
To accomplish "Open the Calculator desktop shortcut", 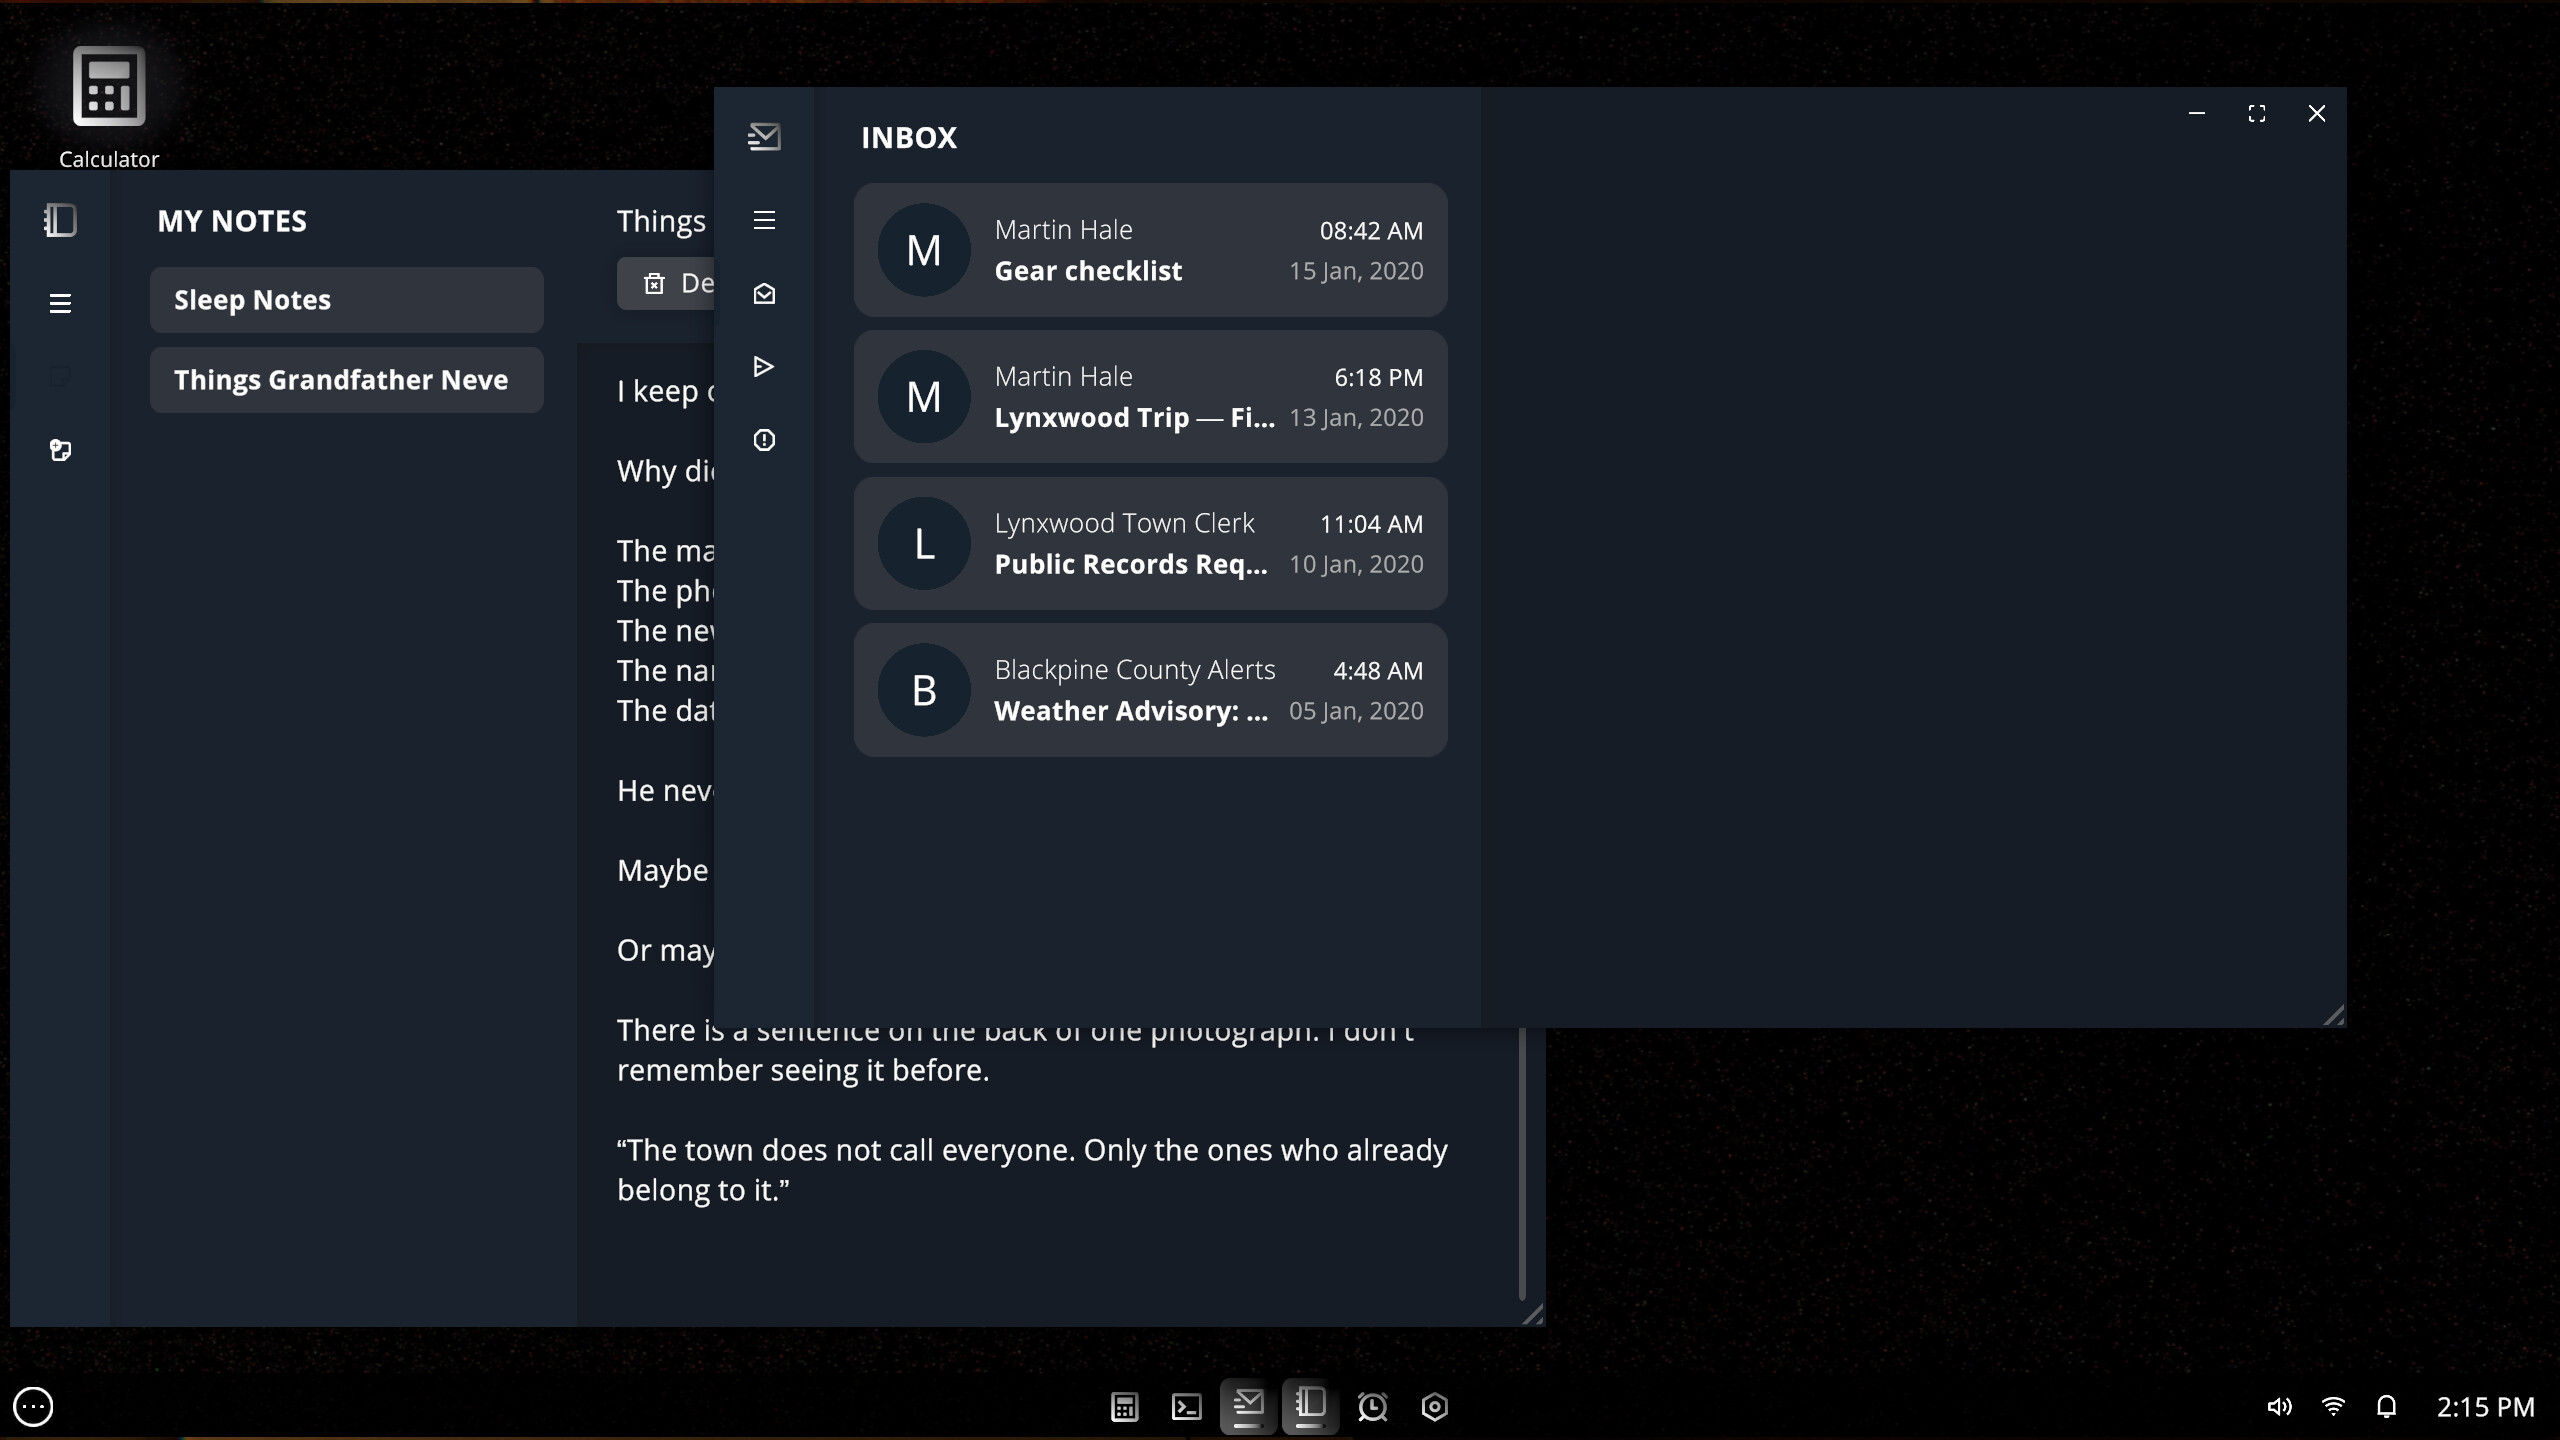I will [108, 107].
